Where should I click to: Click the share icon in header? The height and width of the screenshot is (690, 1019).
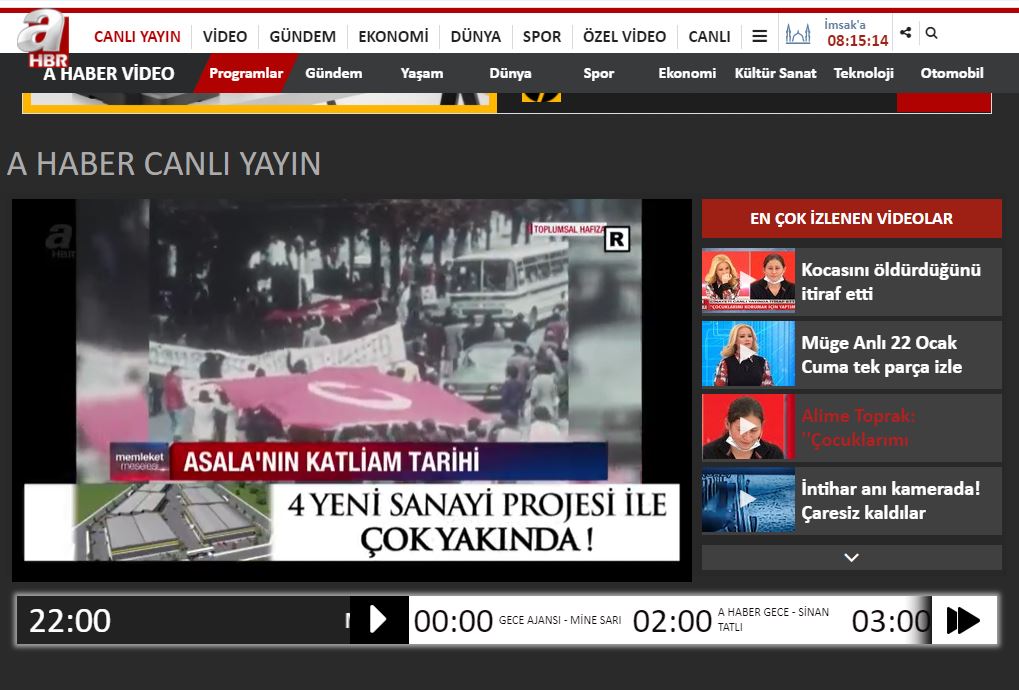906,32
